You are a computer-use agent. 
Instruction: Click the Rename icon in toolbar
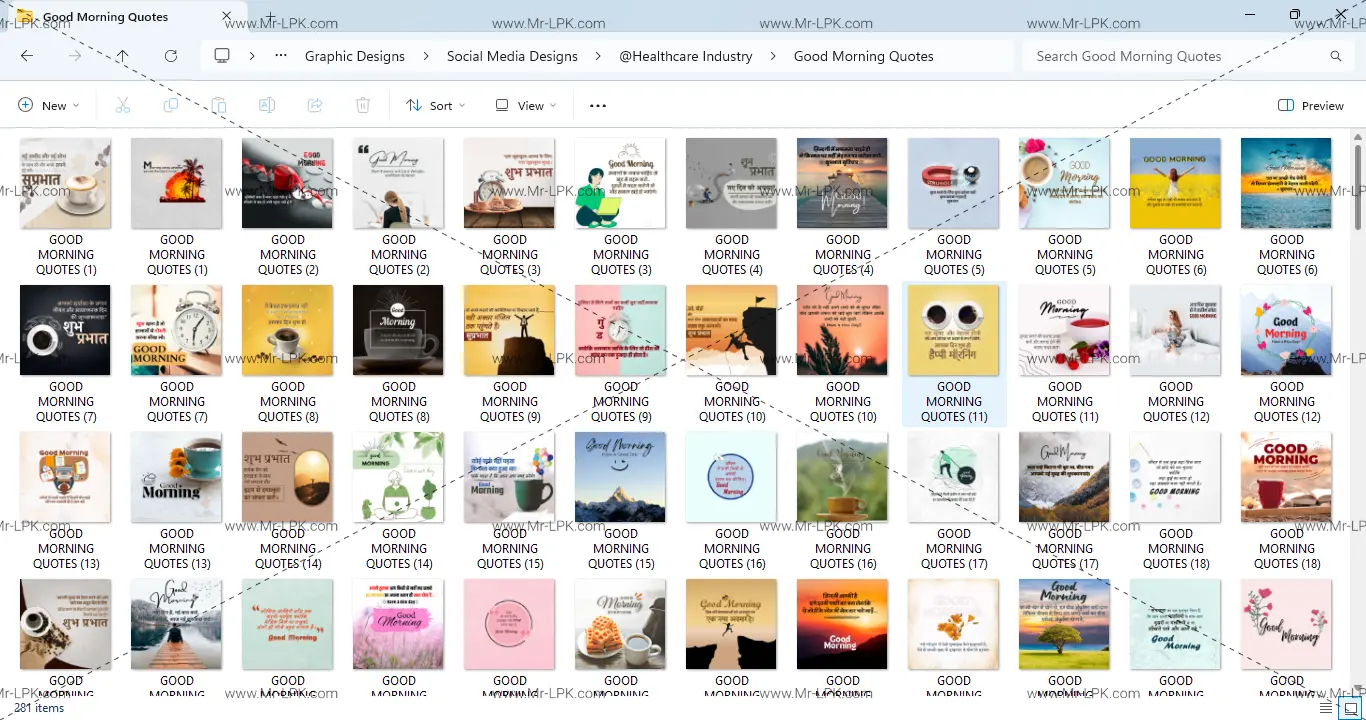coord(267,105)
